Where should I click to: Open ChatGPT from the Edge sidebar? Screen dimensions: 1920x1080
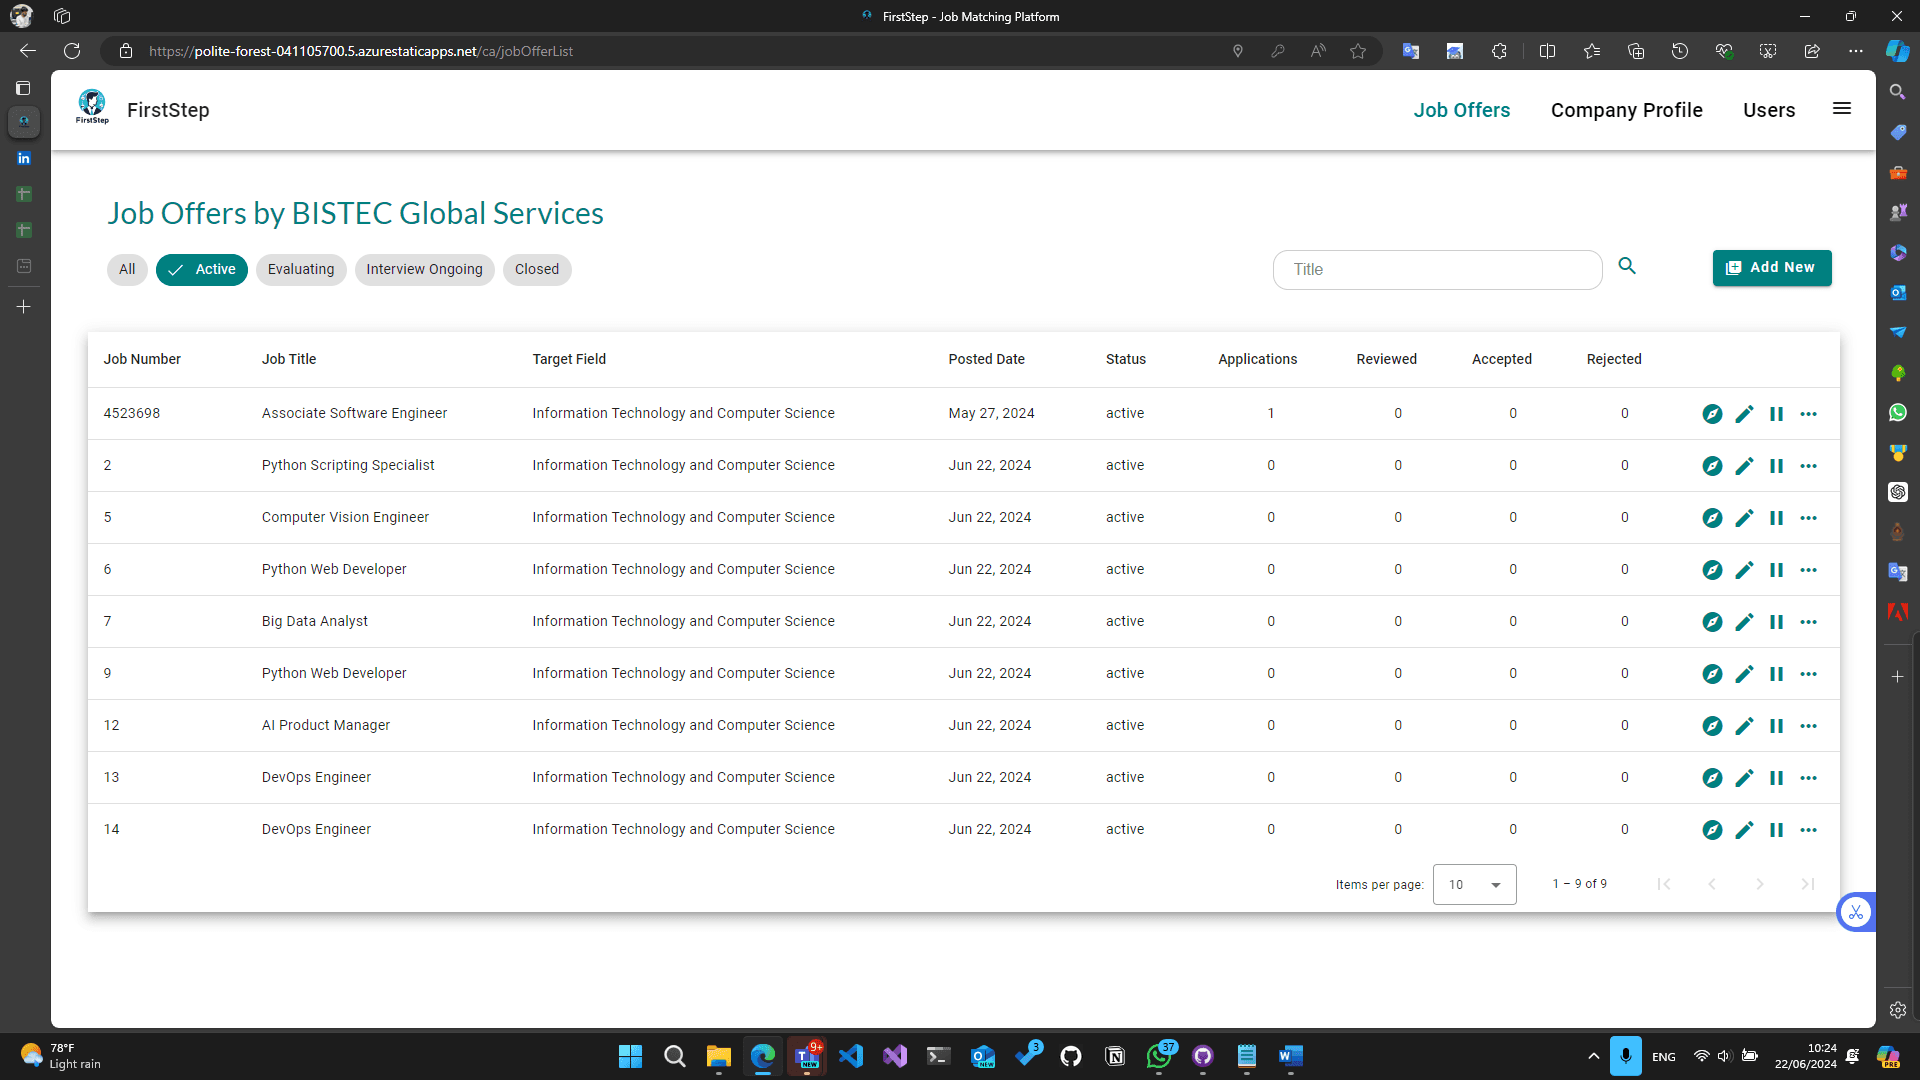(1899, 492)
